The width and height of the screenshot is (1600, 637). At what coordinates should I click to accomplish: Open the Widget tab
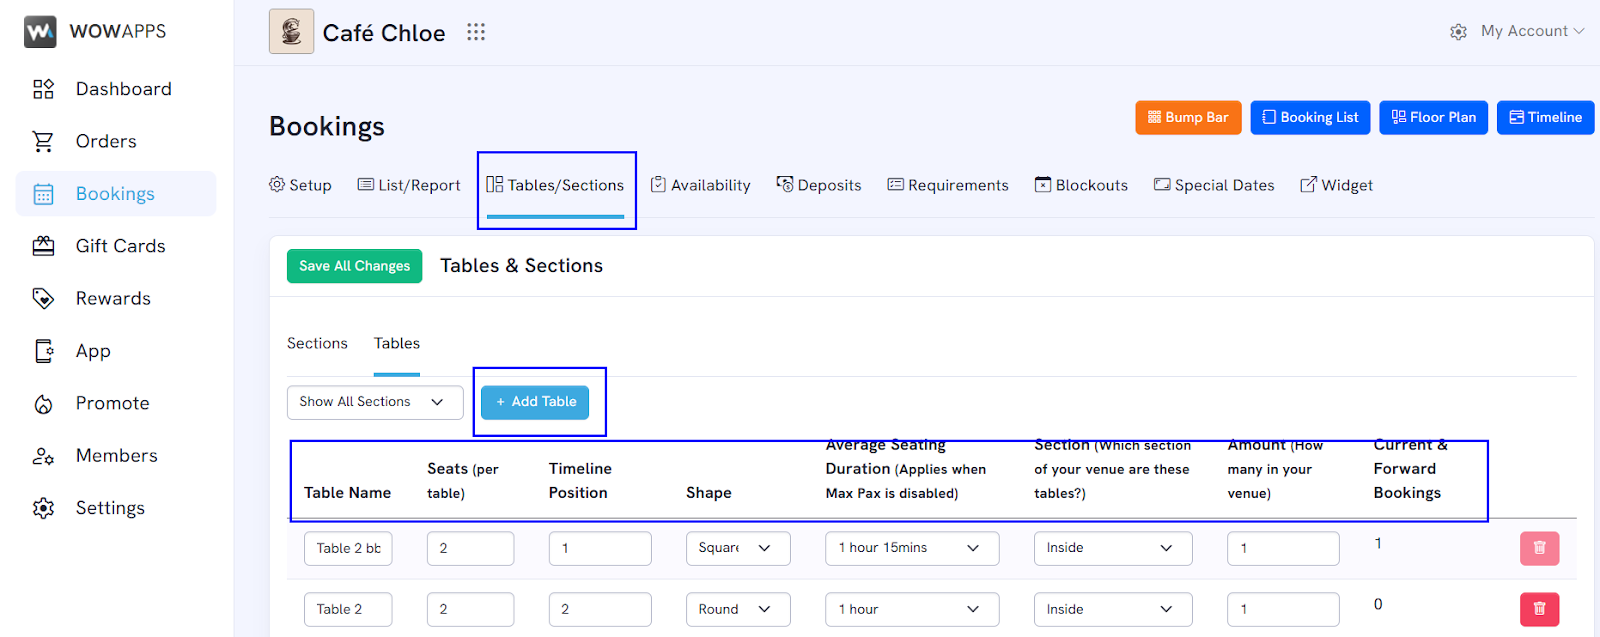tap(1336, 185)
